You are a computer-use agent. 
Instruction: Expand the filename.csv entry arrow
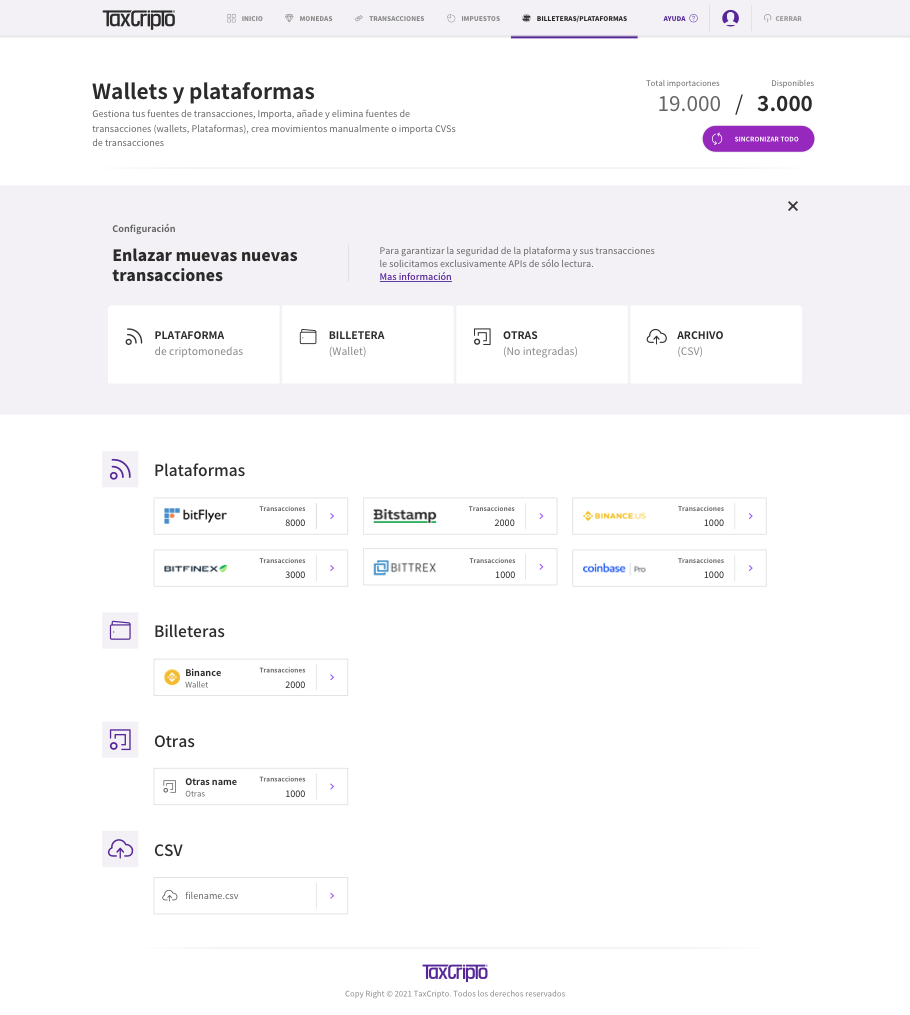[331, 896]
